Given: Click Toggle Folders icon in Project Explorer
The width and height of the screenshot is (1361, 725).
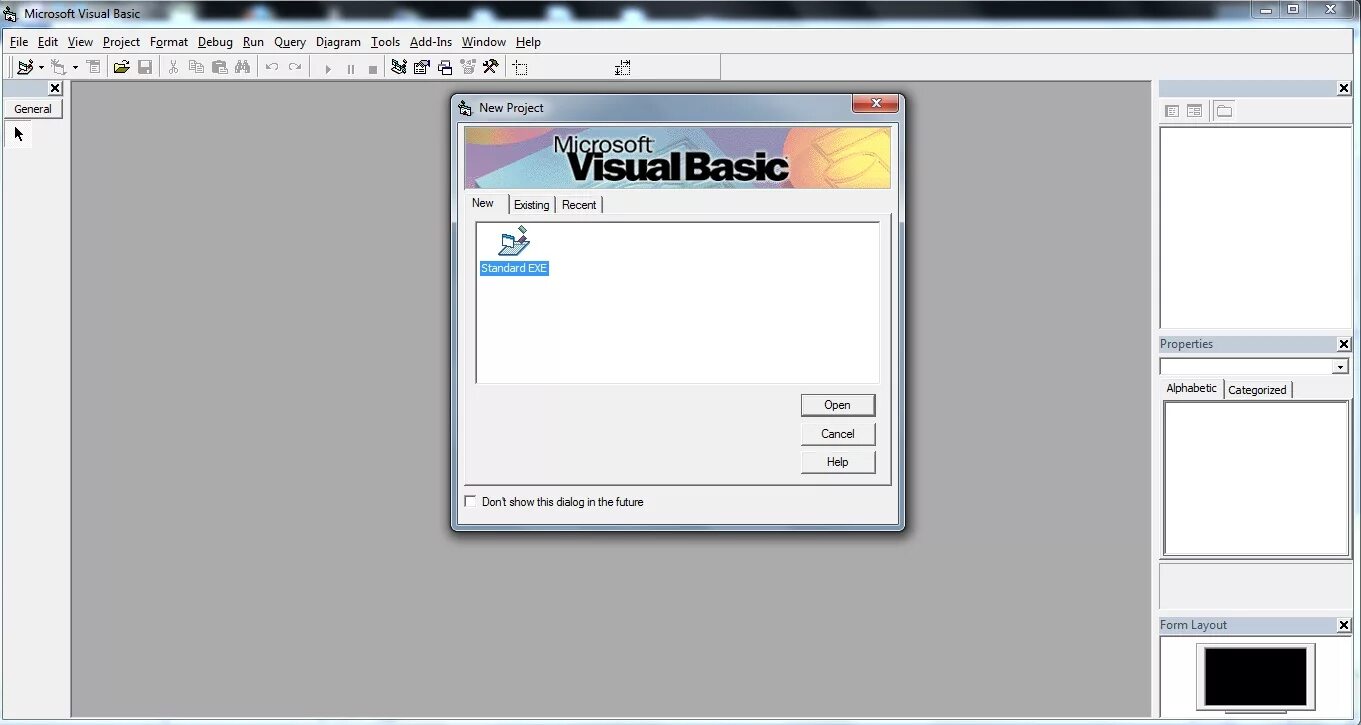Looking at the screenshot, I should pyautogui.click(x=1224, y=111).
